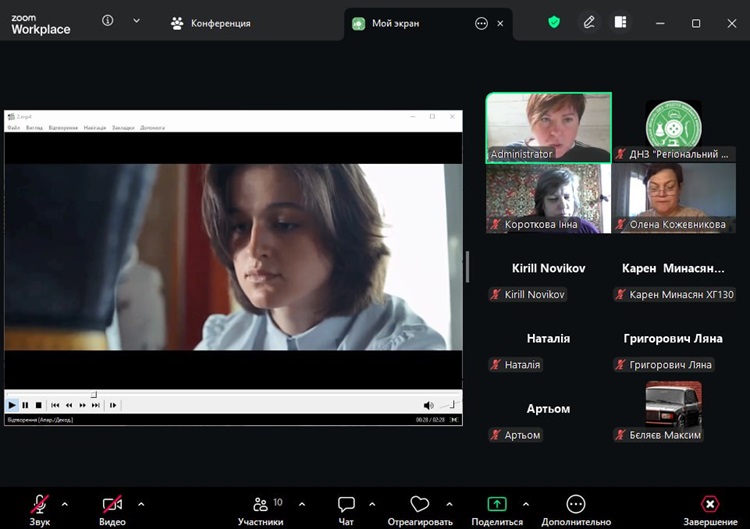The image size is (750, 529).
Task: End the meeting with Завершение
Action: 710,505
